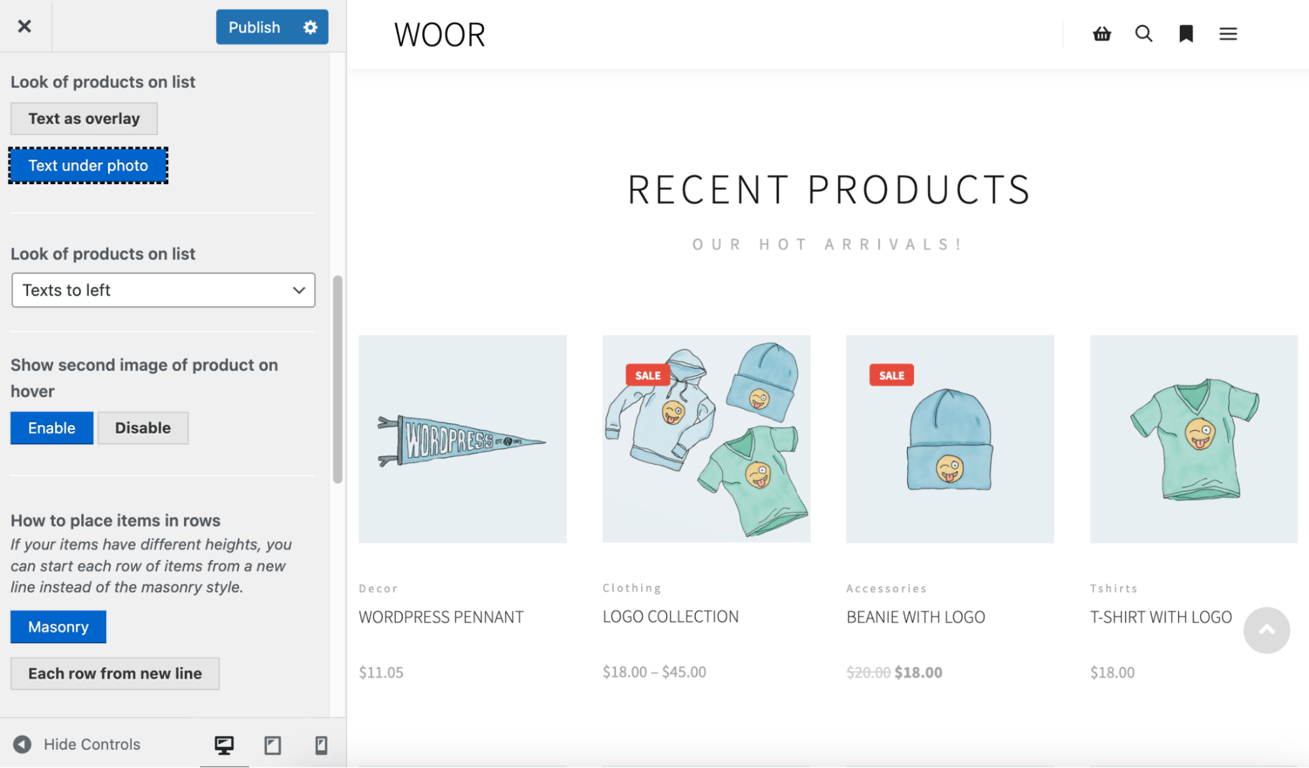This screenshot has height=768, width=1309.
Task: Click the WOOR site logo
Action: [x=440, y=33]
